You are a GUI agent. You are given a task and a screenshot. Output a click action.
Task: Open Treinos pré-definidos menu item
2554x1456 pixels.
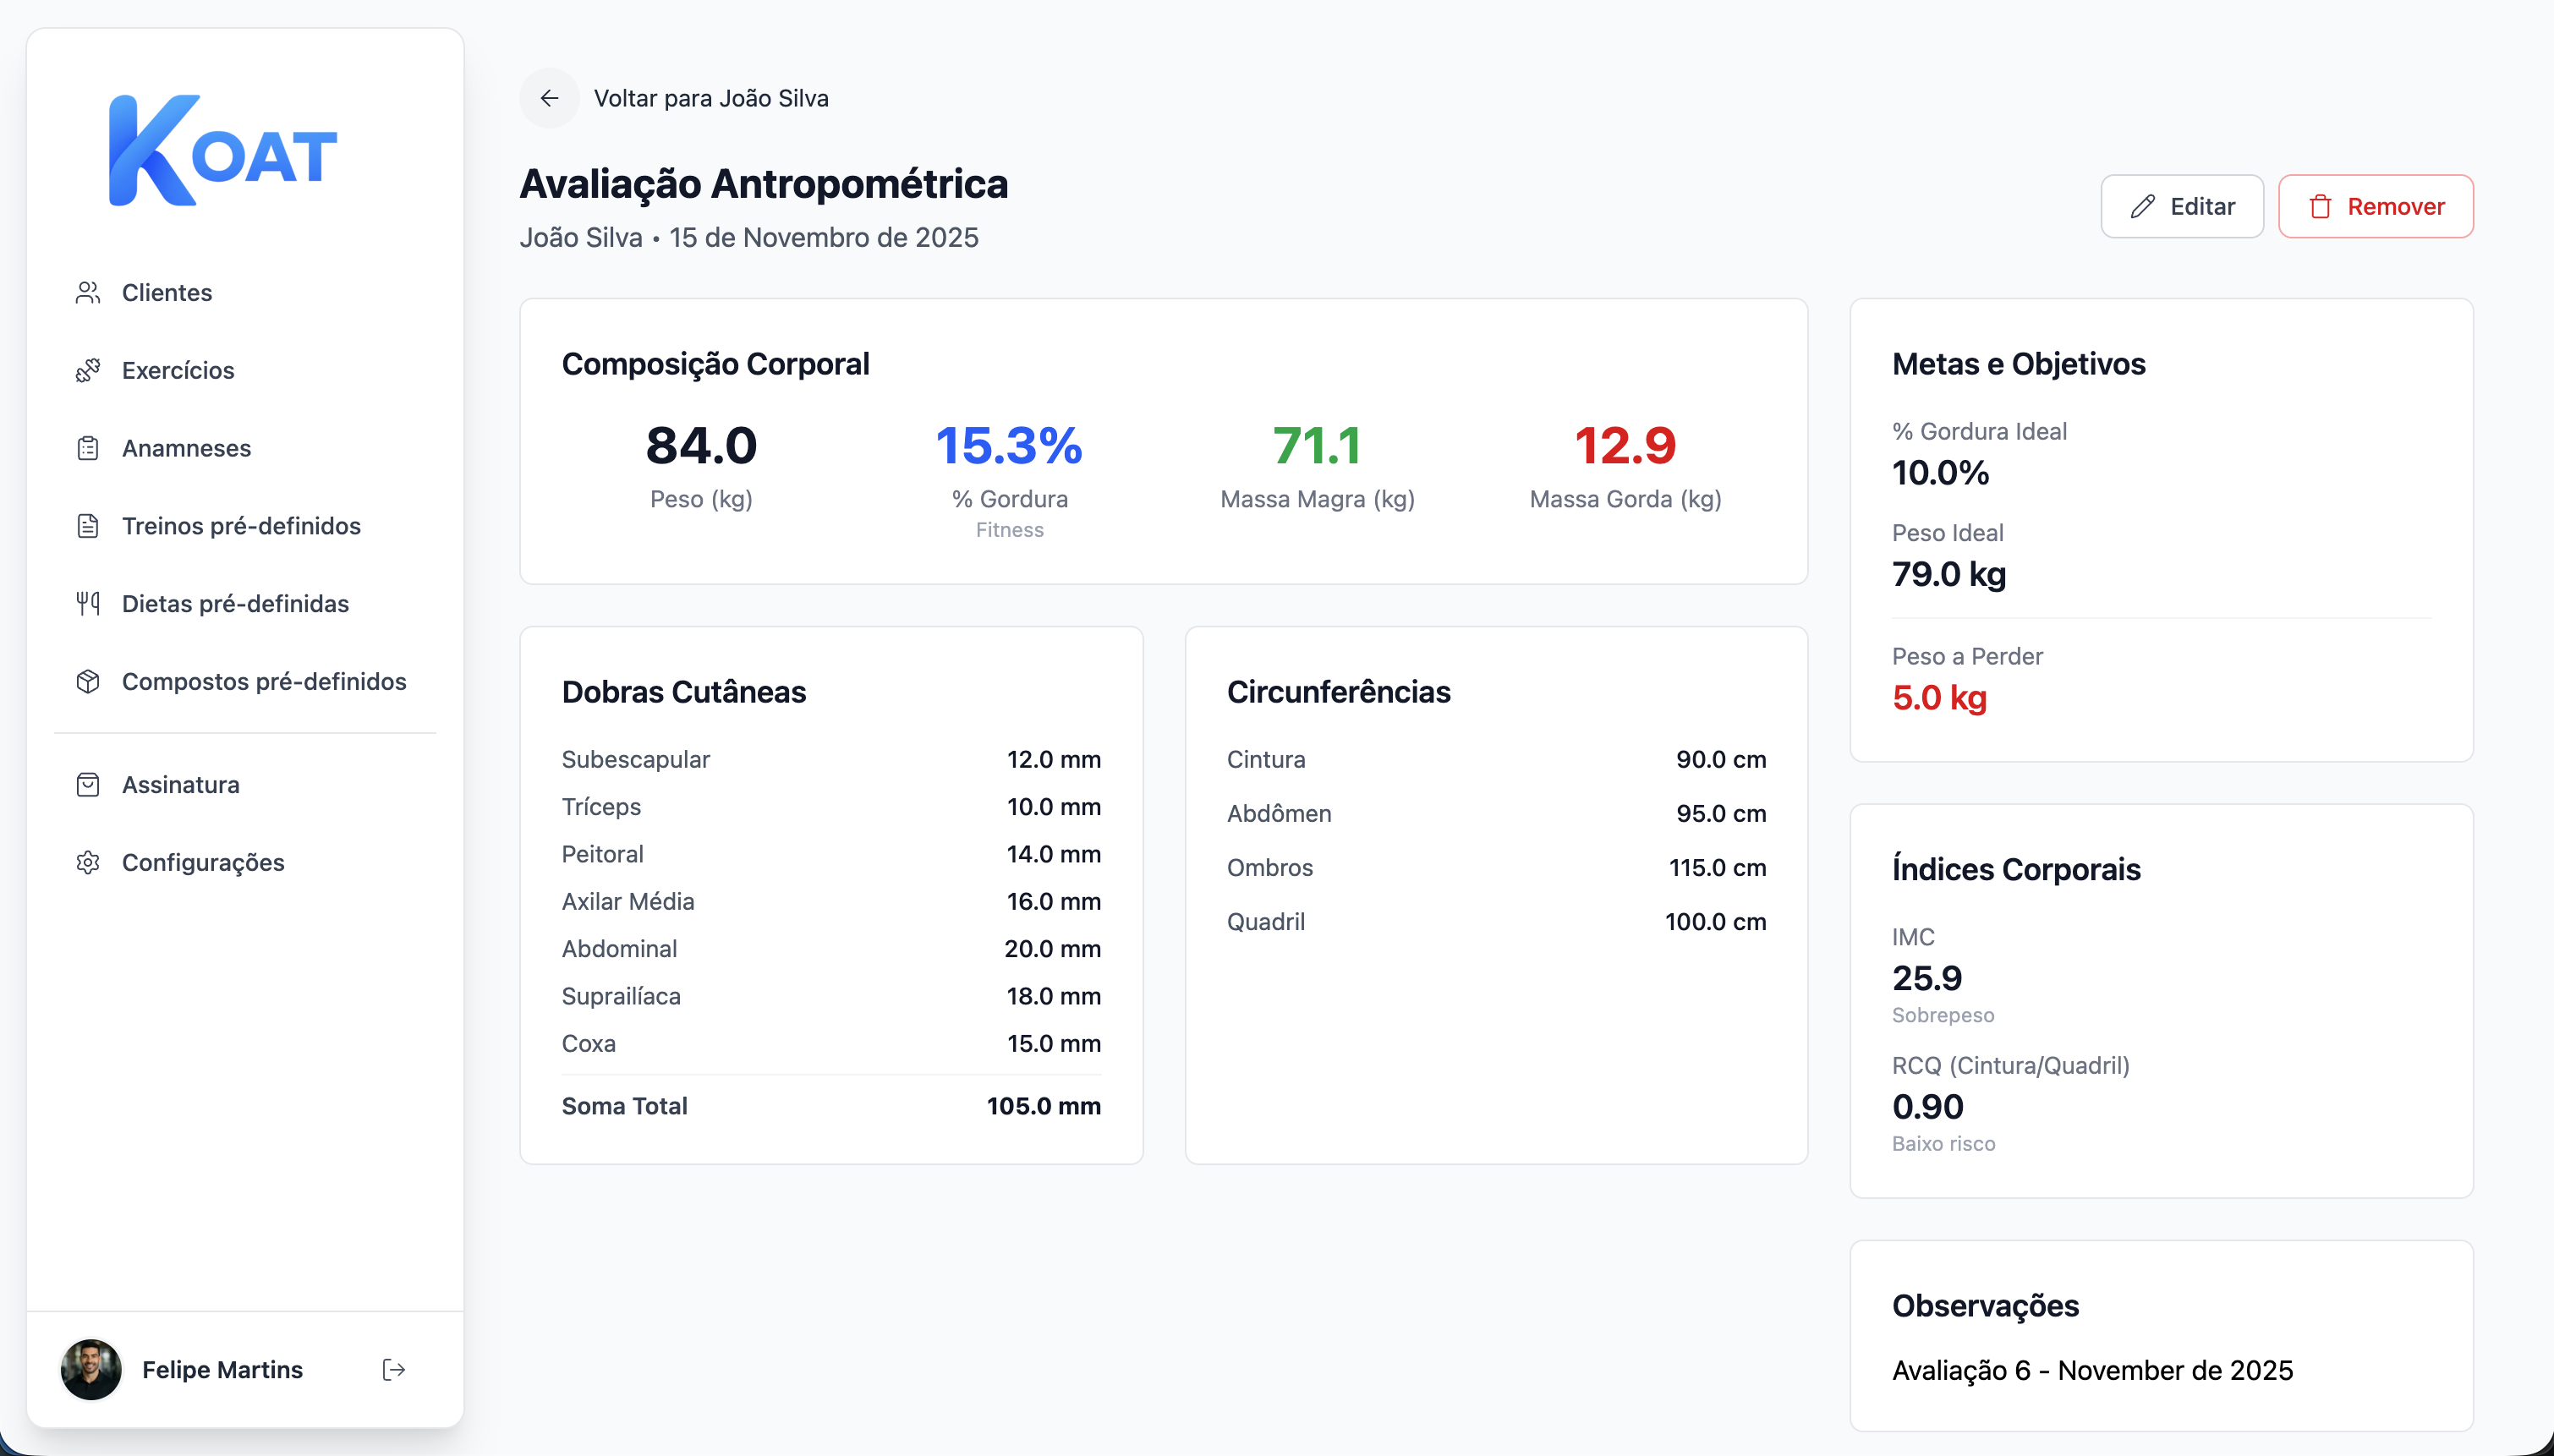coord(241,526)
